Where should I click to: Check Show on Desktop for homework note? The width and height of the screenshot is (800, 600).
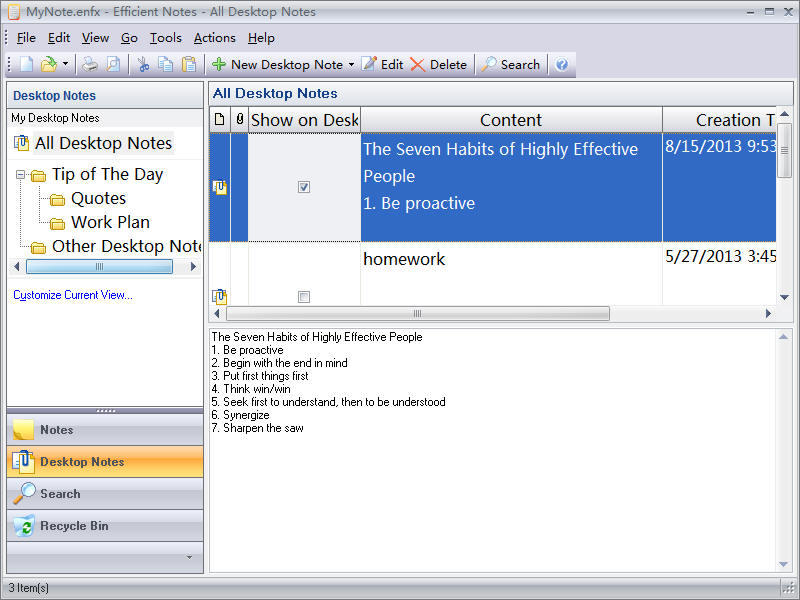point(304,296)
